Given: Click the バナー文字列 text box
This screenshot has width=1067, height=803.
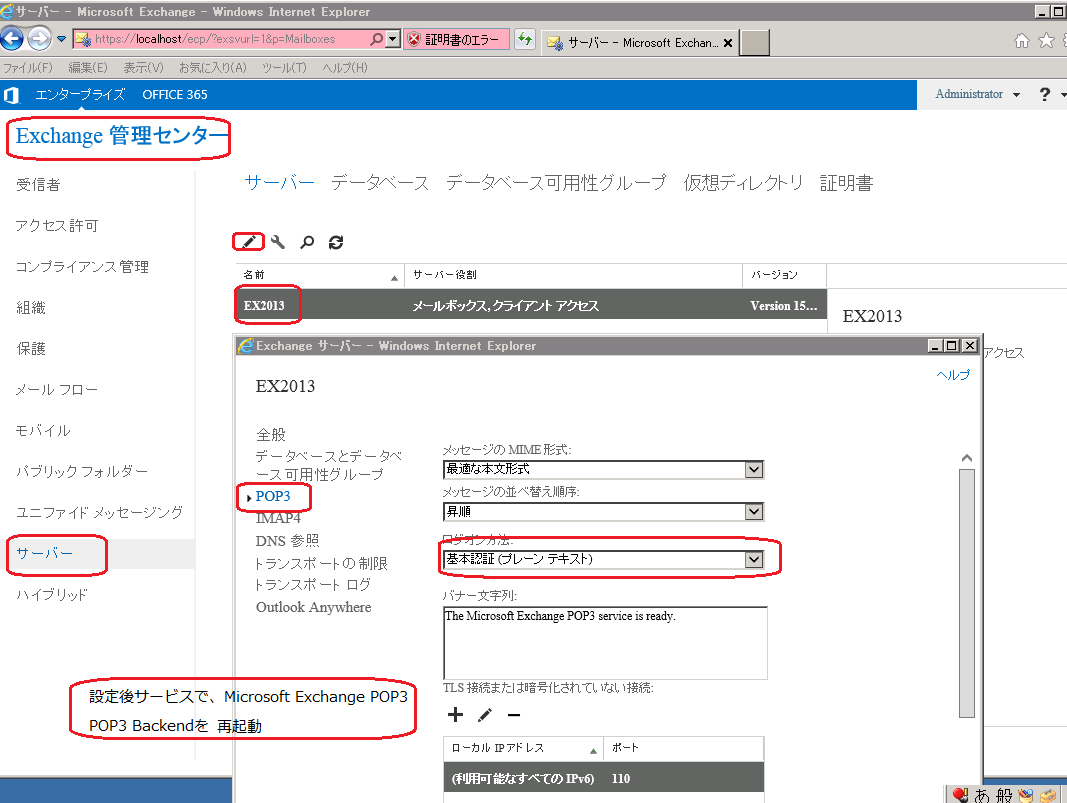Looking at the screenshot, I should (605, 643).
